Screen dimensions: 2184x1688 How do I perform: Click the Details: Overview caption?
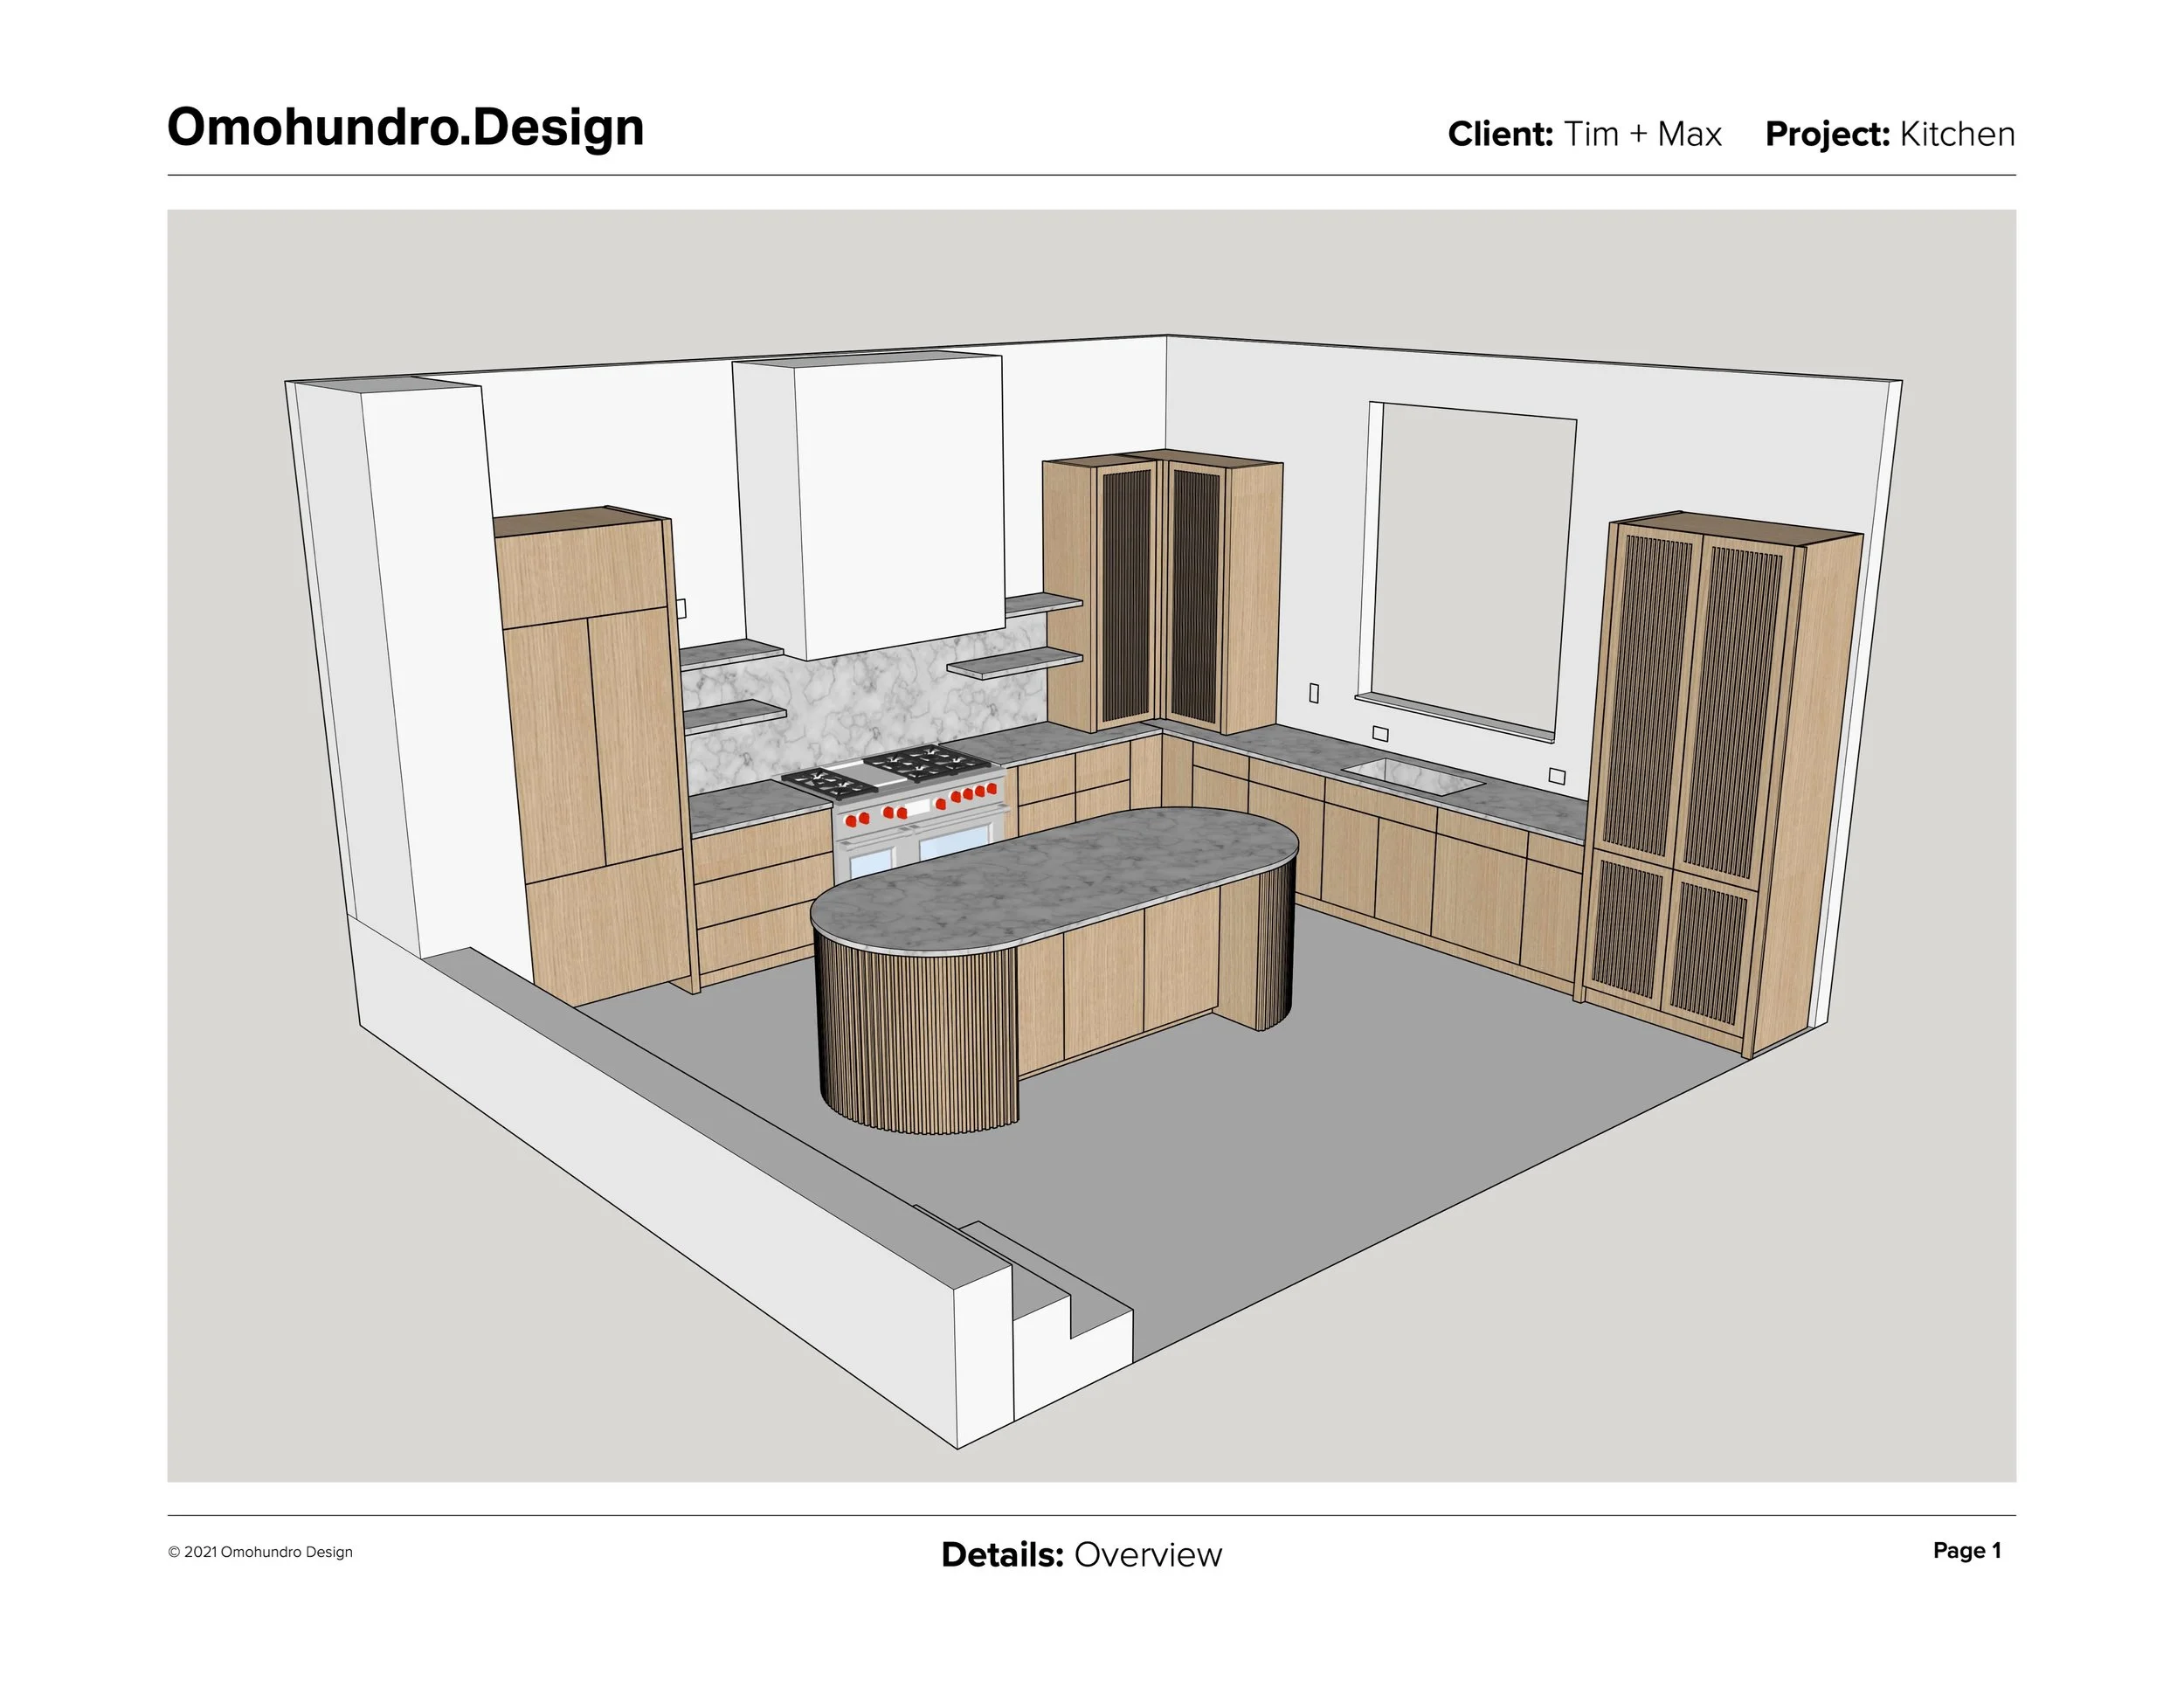click(1081, 1555)
